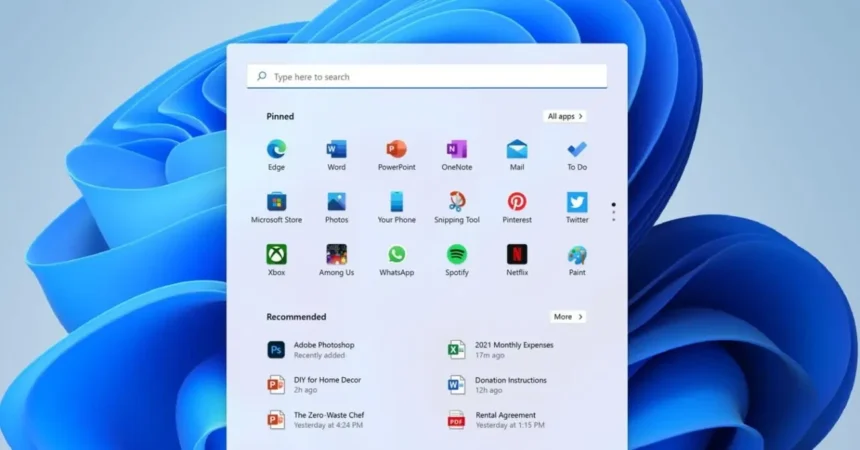Open The Zero-Waste Chef presentation
The image size is (860, 450).
[x=315, y=420]
